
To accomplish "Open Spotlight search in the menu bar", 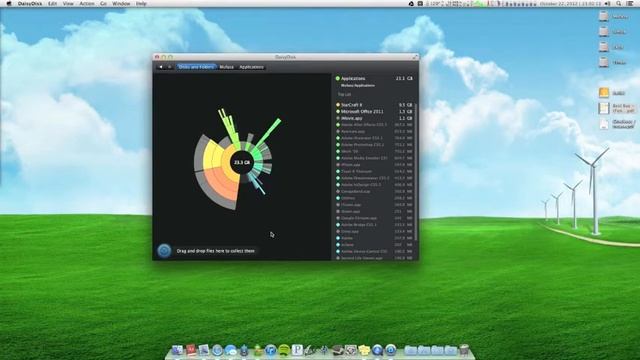I will point(619,4).
